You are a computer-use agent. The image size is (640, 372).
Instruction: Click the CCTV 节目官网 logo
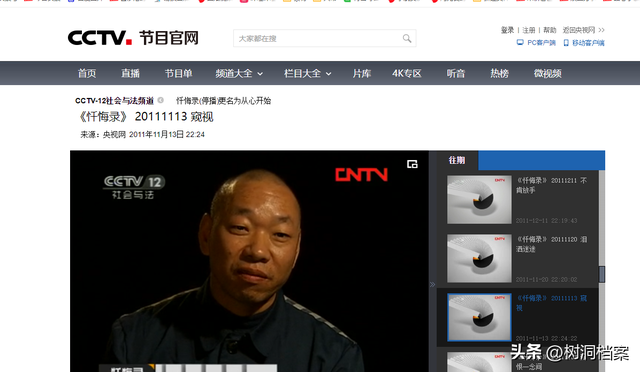coord(133,38)
